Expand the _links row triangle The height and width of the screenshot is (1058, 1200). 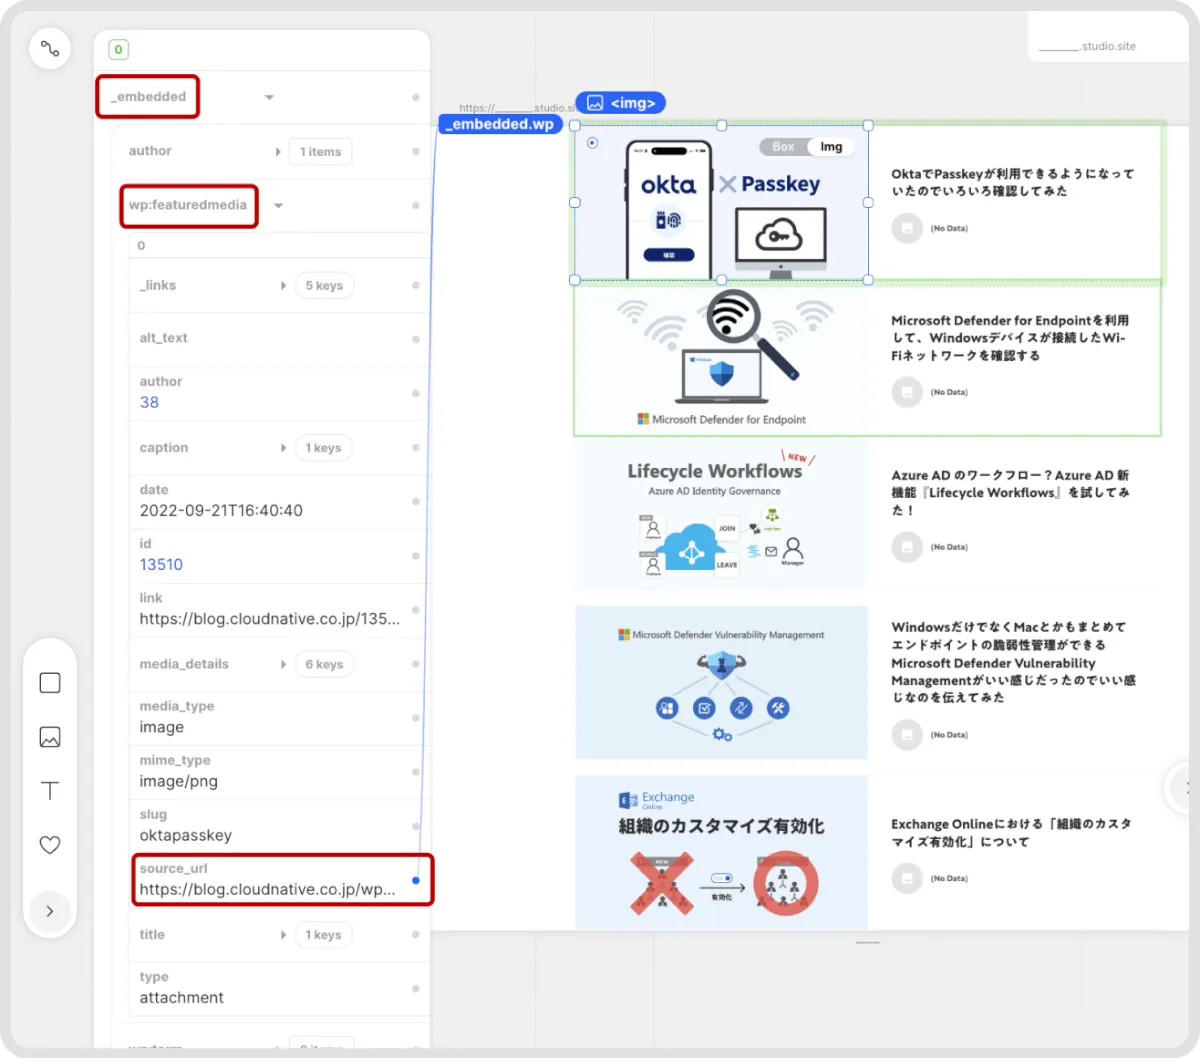[x=283, y=286]
